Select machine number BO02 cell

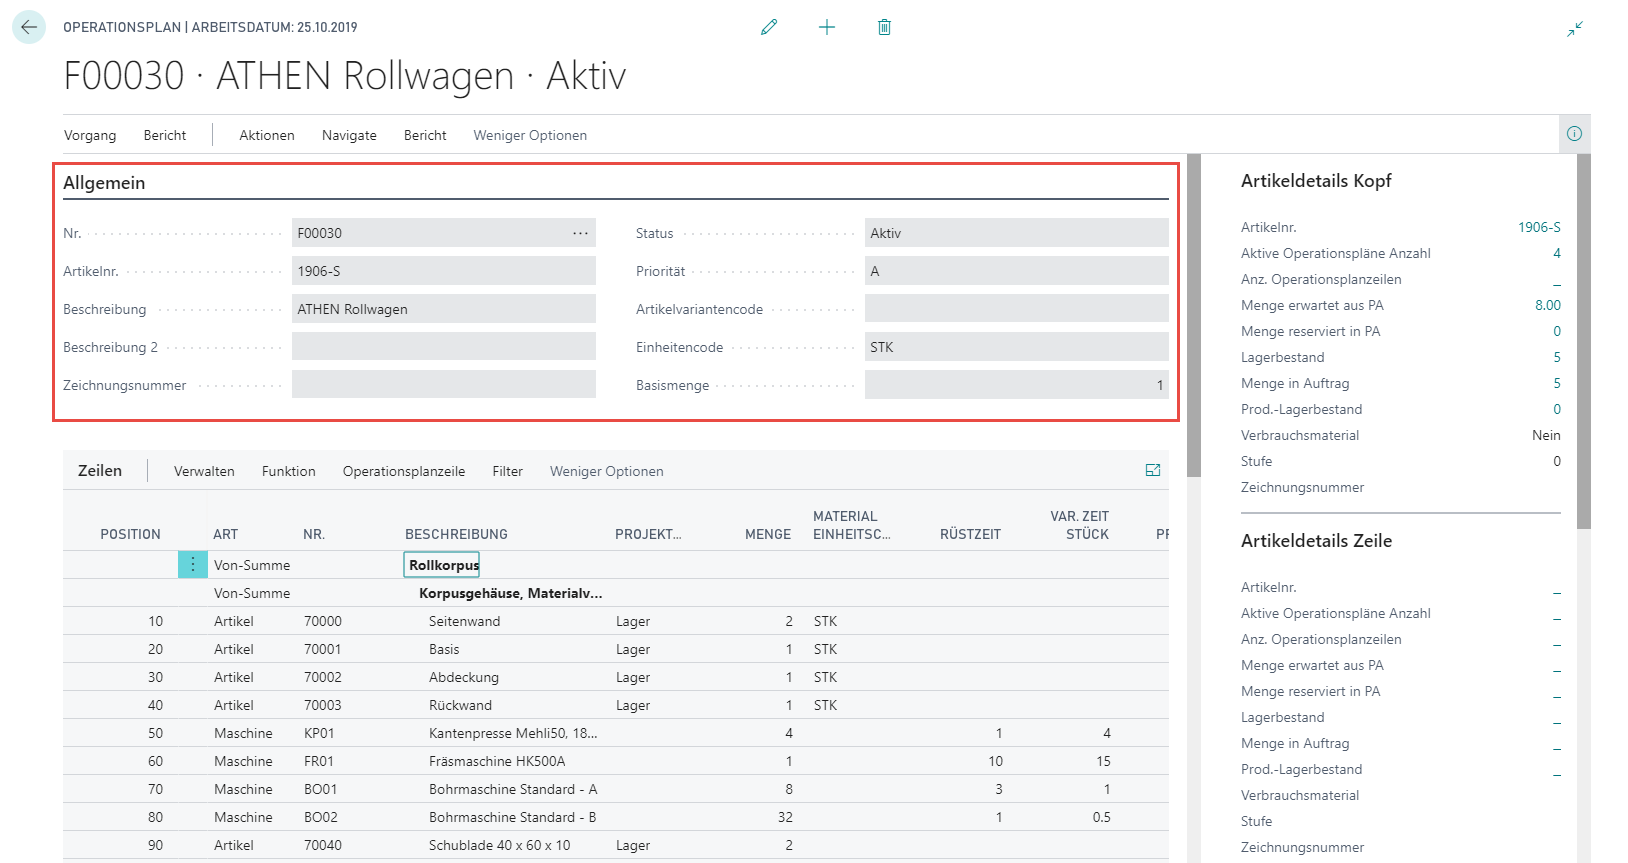(321, 817)
